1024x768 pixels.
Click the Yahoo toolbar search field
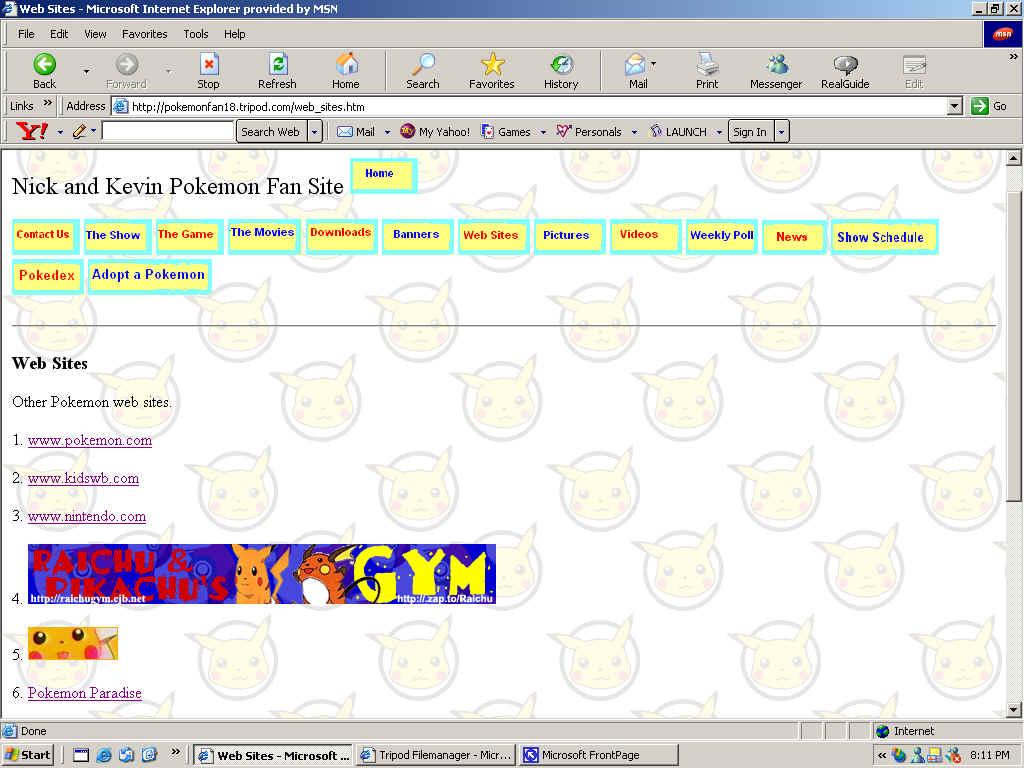click(168, 131)
